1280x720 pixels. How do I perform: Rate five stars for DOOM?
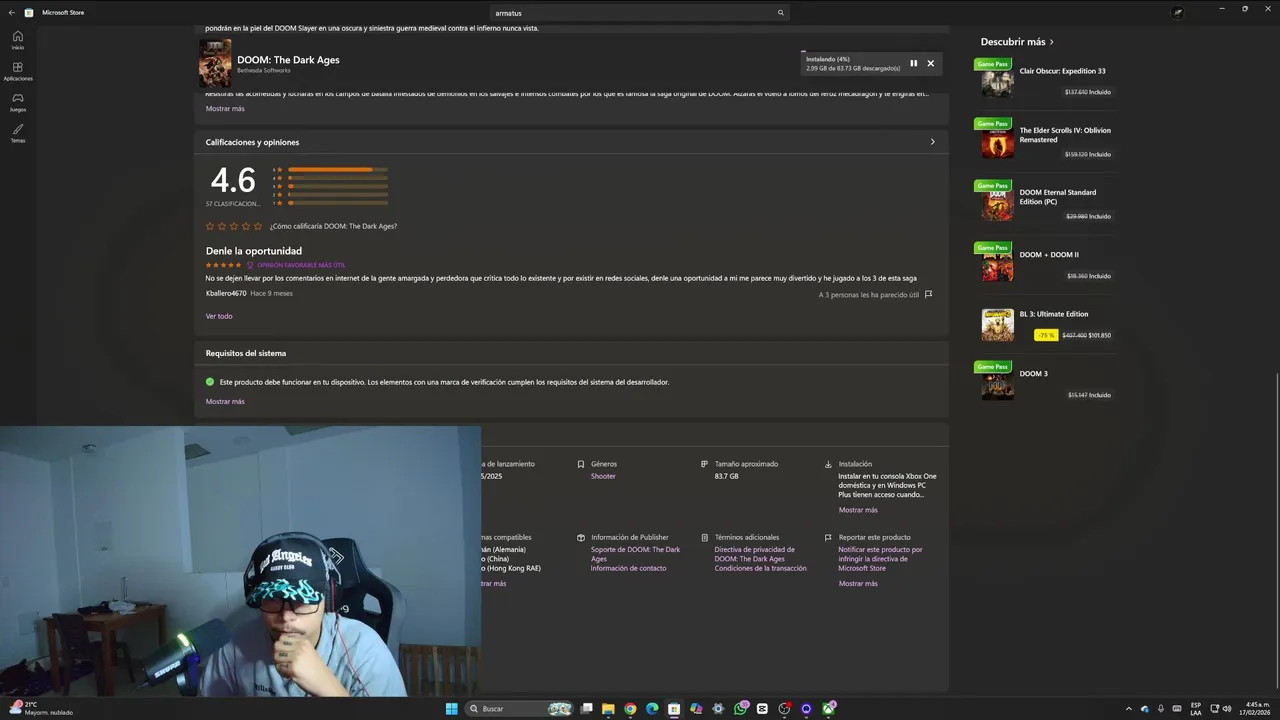258,226
